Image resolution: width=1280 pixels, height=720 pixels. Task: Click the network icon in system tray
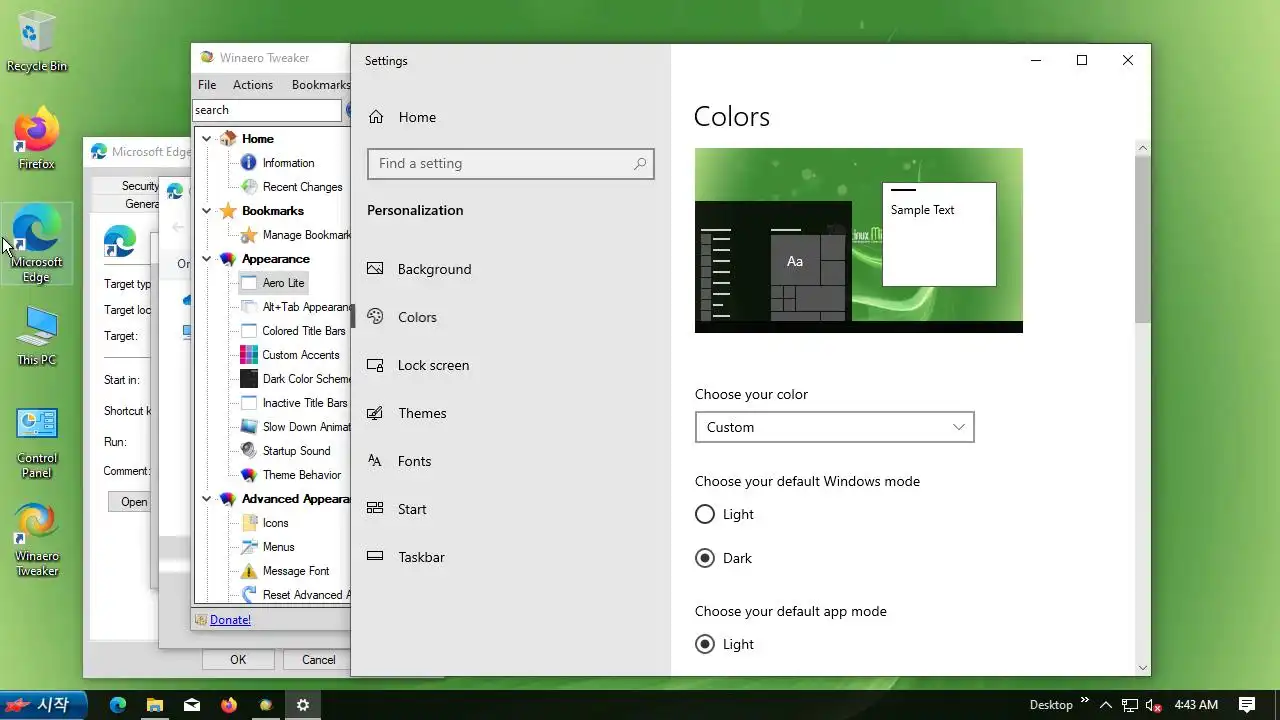click(1130, 705)
